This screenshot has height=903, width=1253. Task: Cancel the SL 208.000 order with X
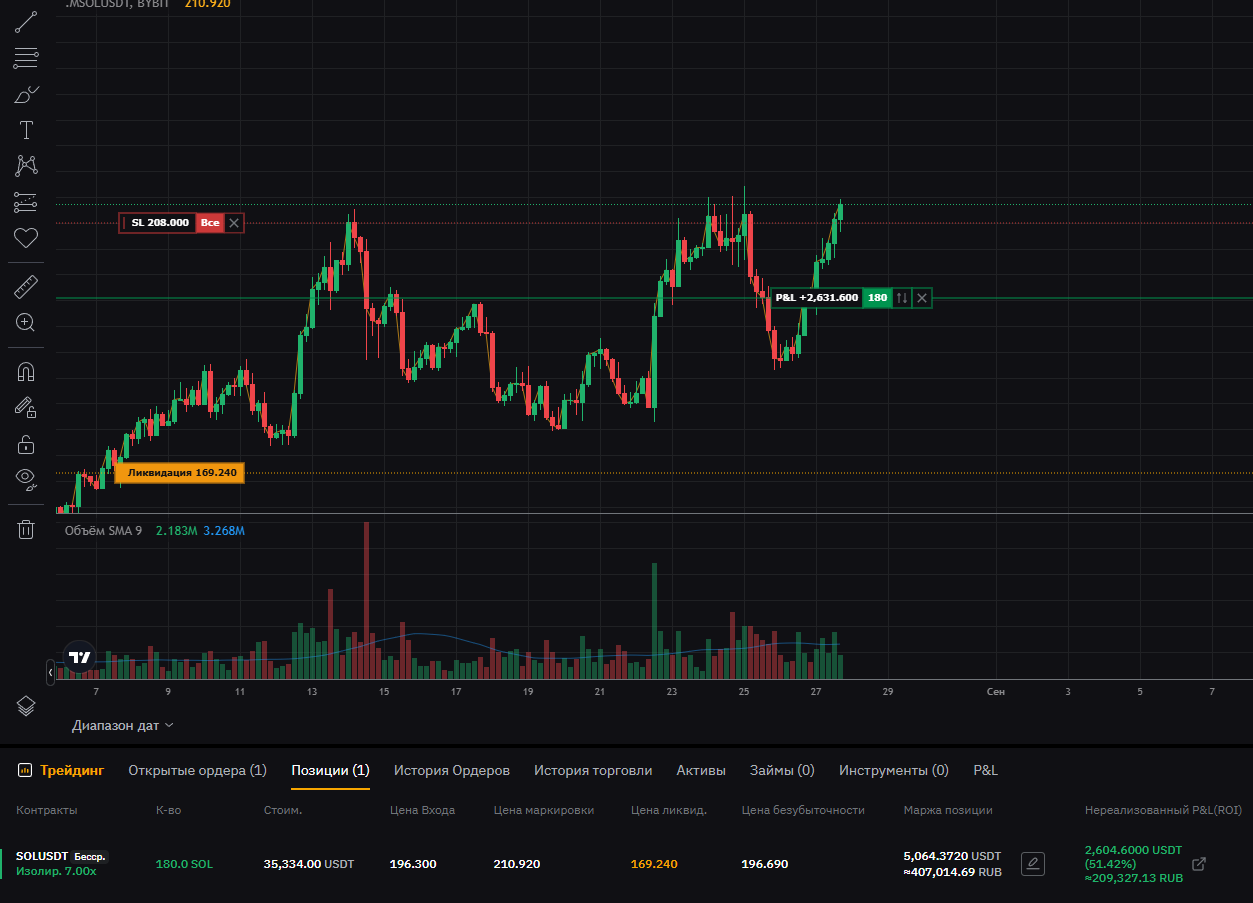pyautogui.click(x=234, y=223)
